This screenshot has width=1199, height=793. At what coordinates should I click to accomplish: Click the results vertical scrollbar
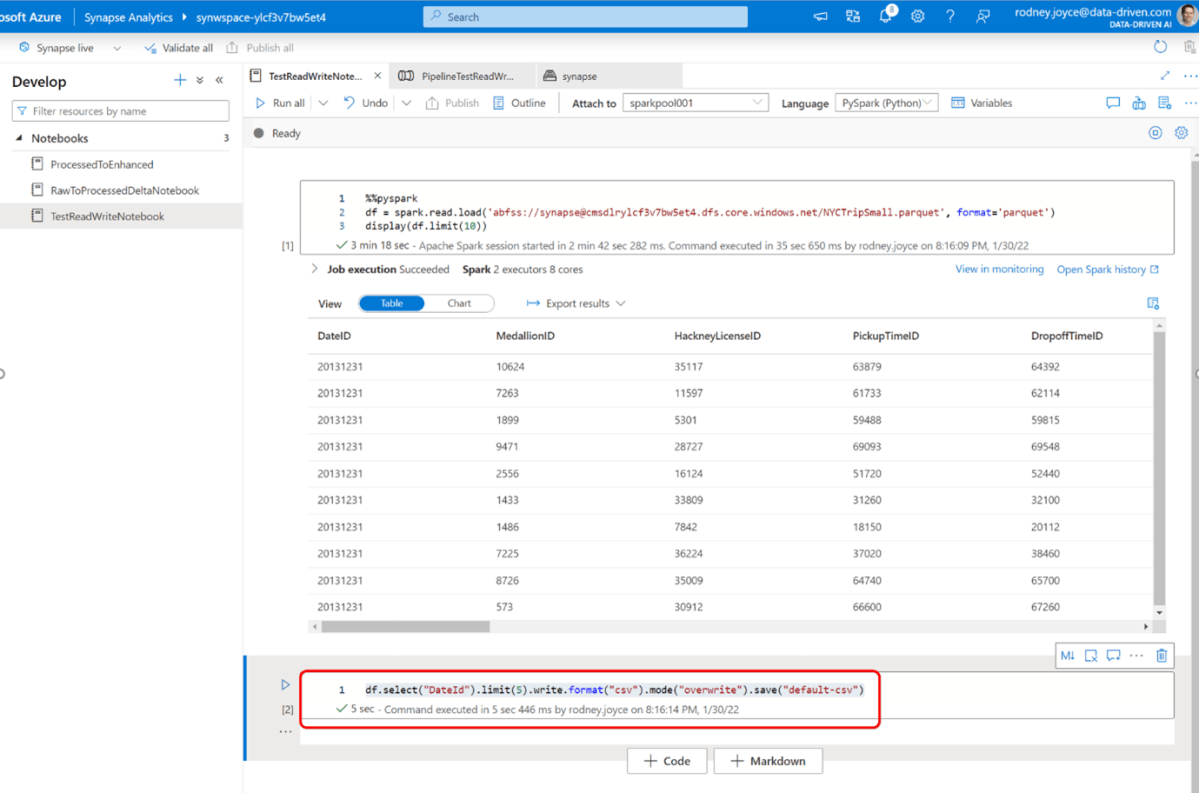tap(1159, 468)
